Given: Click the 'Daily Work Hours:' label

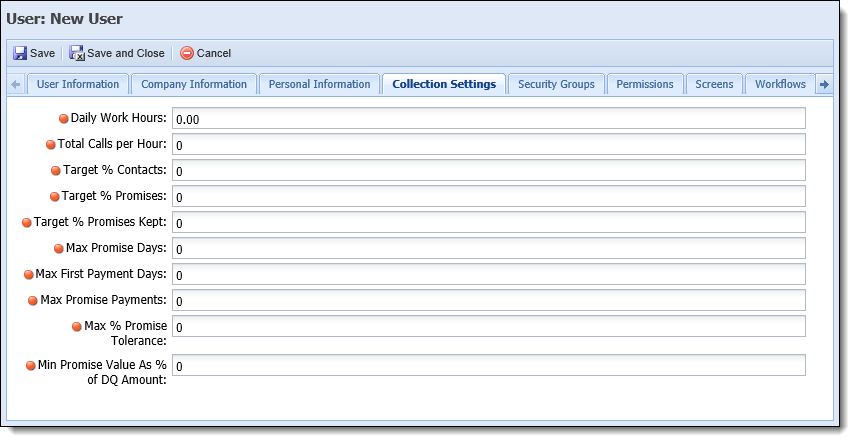Looking at the screenshot, I should (x=119, y=118).
